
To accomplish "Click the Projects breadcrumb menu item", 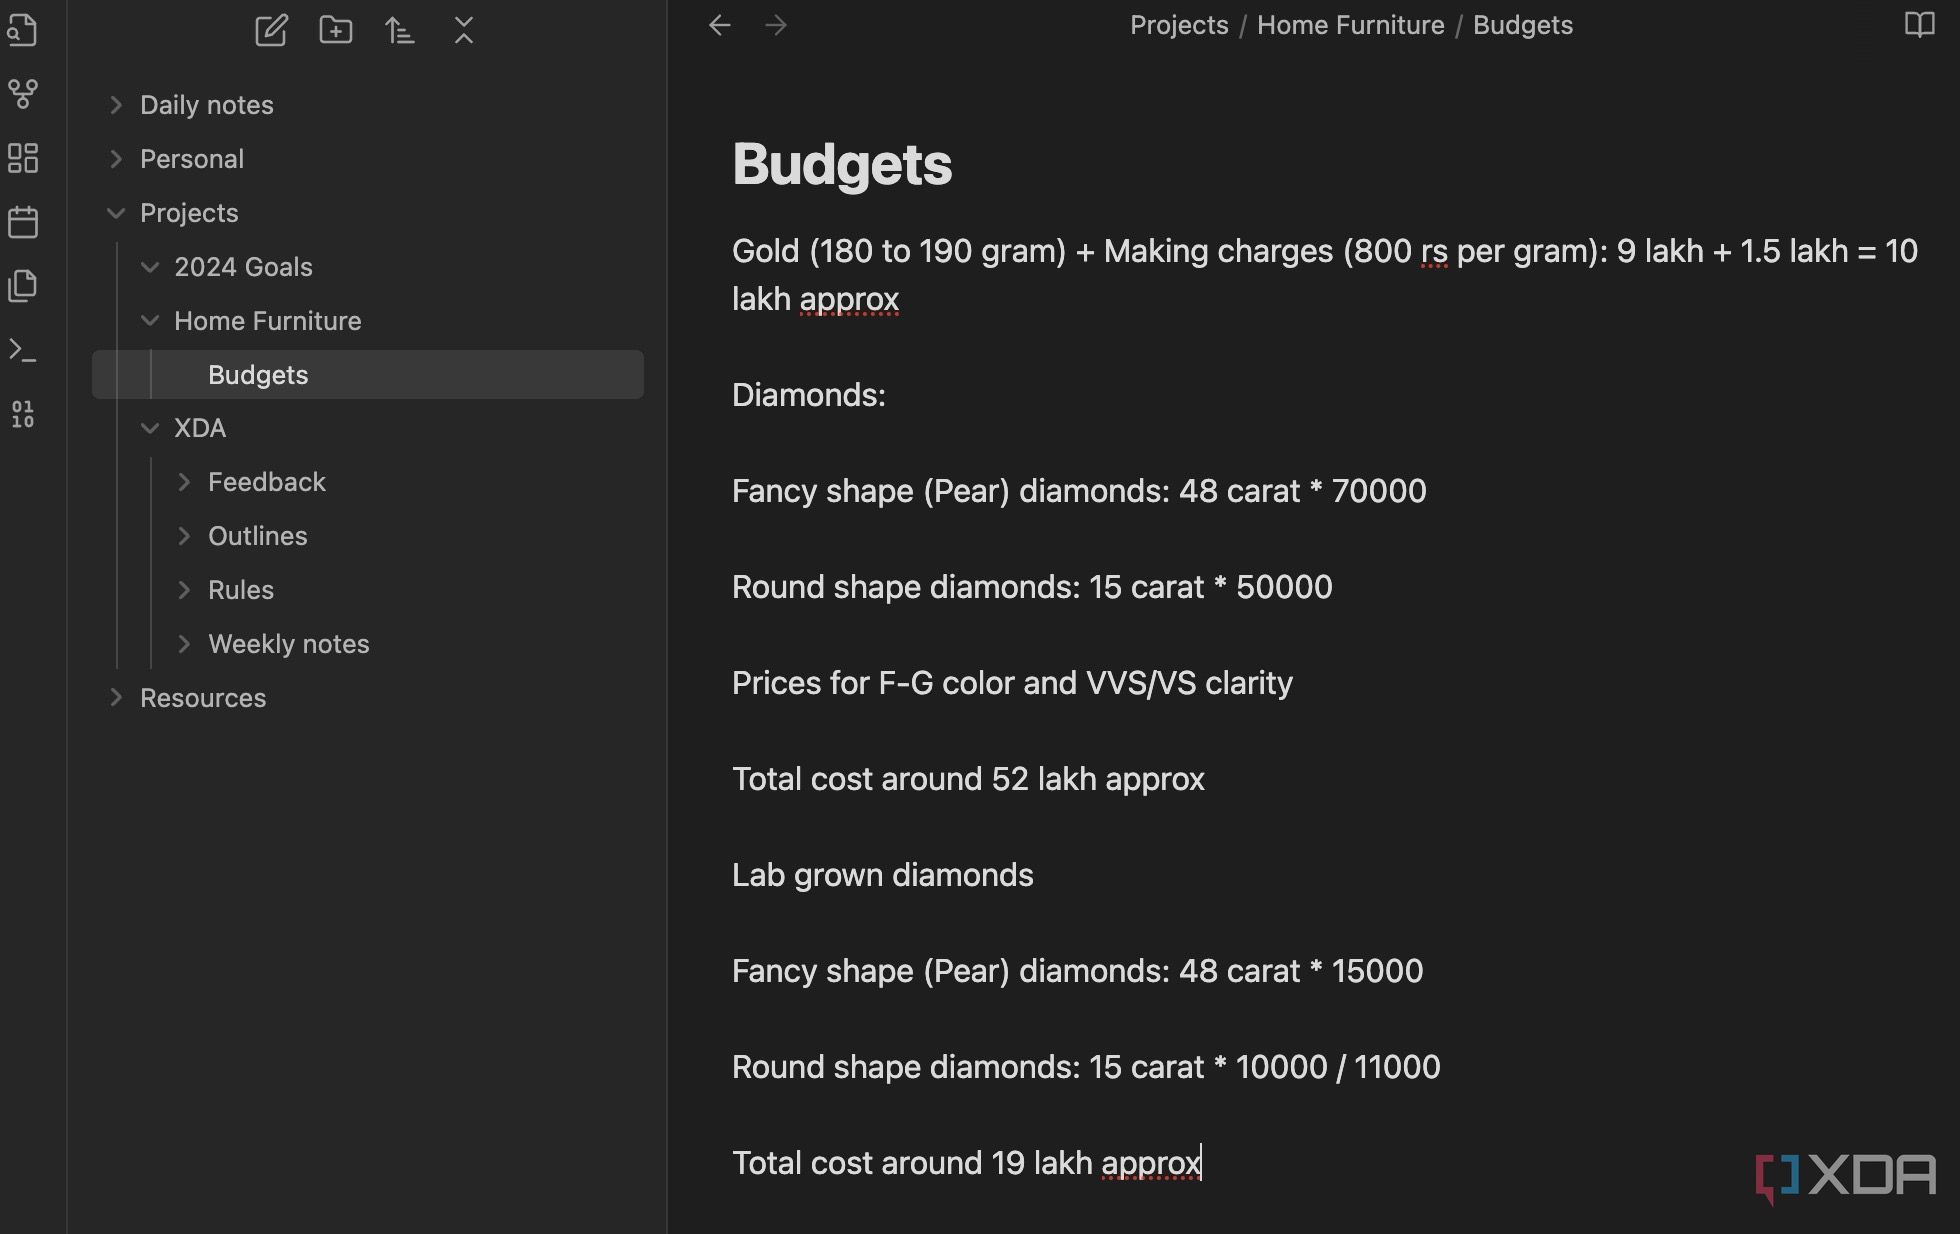I will click(1178, 26).
